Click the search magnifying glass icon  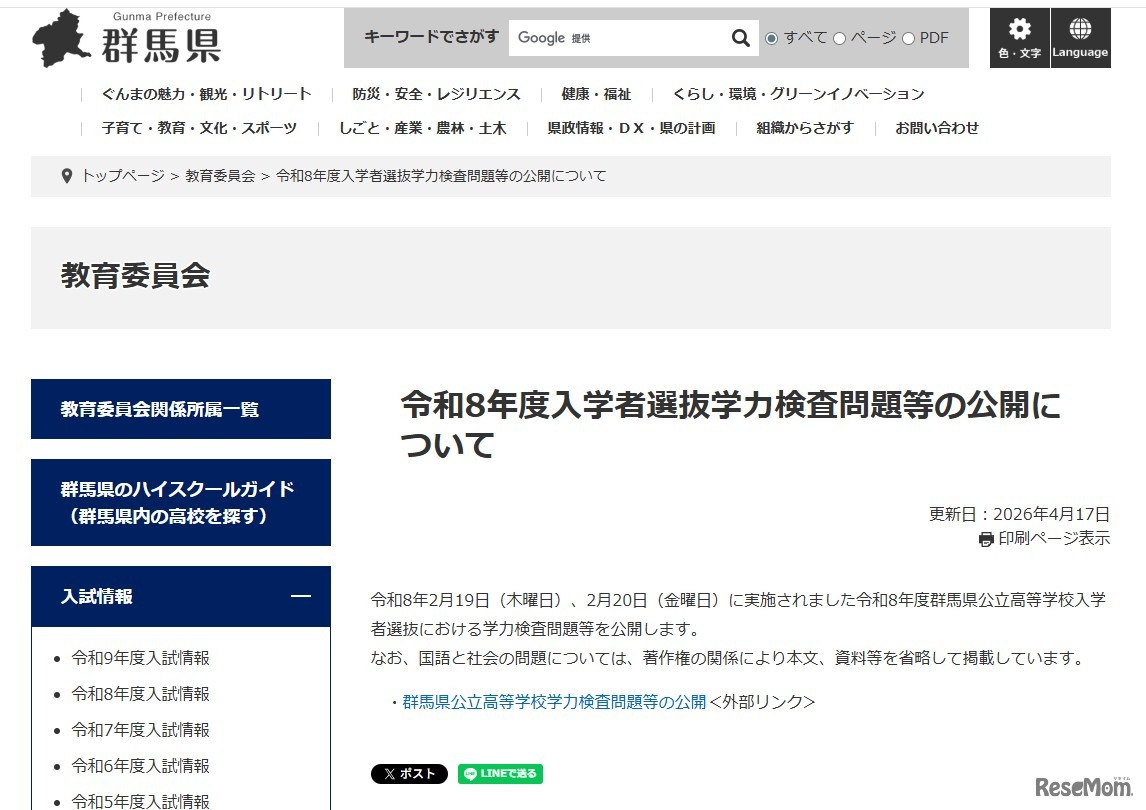click(x=740, y=37)
